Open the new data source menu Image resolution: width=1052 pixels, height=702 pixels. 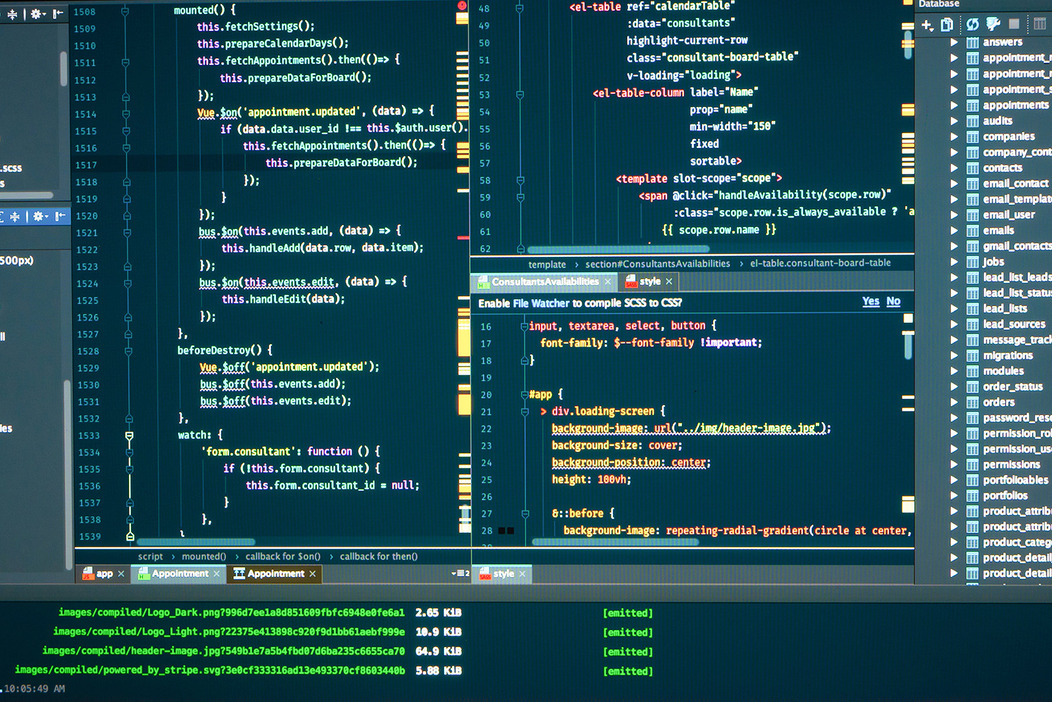926,25
